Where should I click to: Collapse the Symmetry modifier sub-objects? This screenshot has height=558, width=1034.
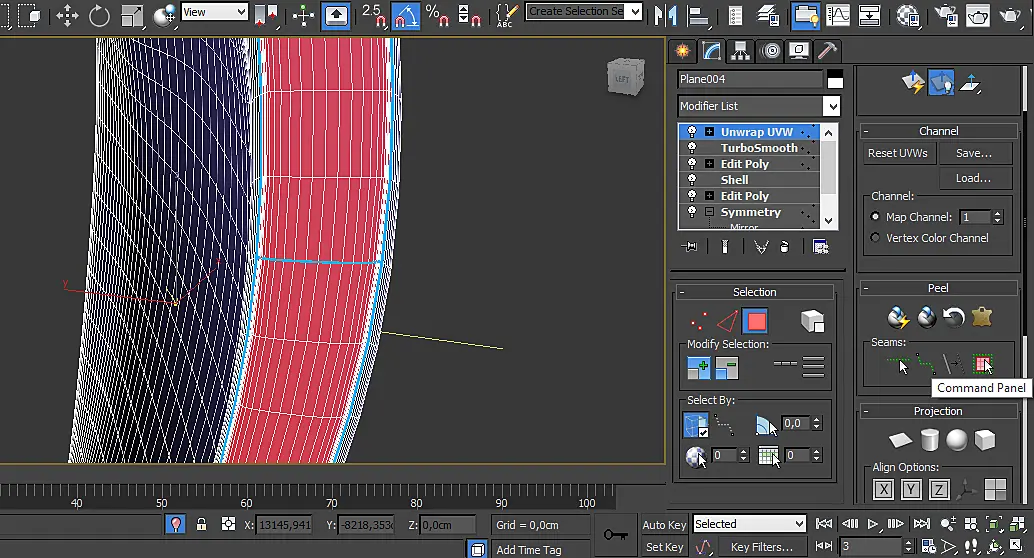[x=710, y=212]
